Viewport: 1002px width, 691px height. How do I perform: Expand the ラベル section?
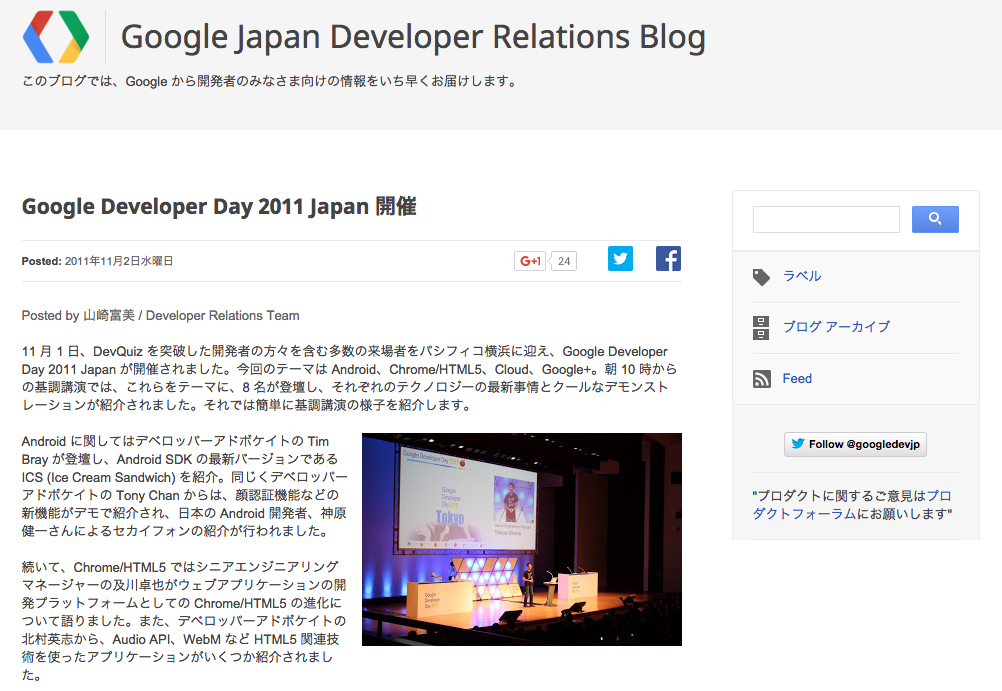point(802,276)
